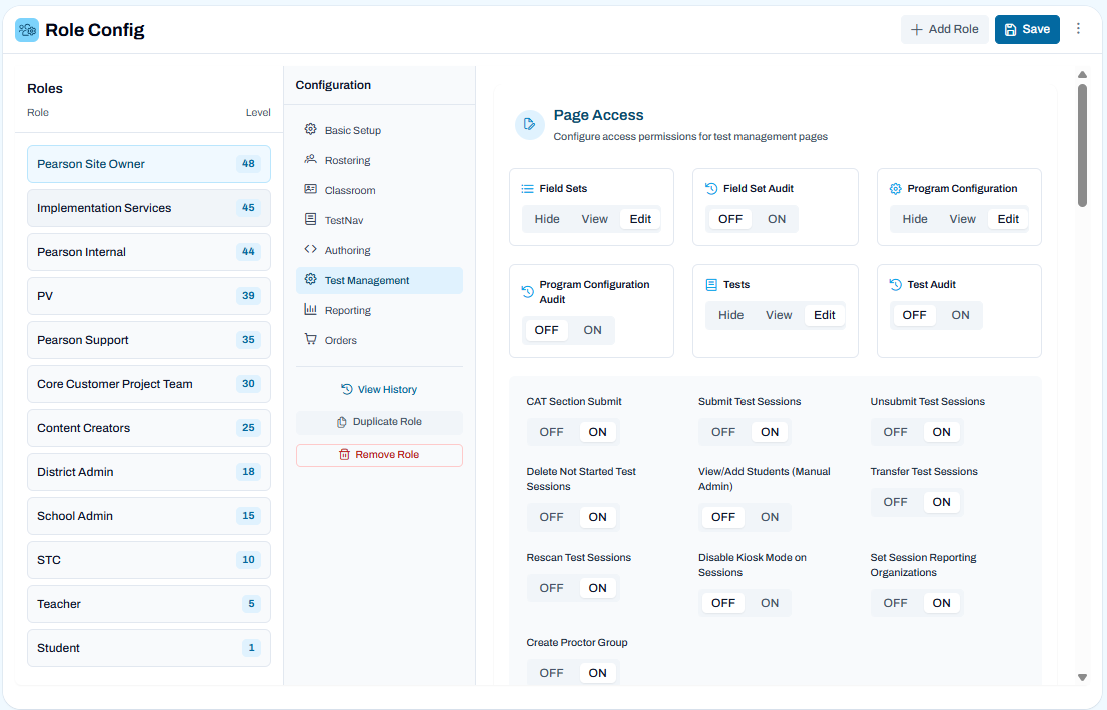This screenshot has width=1107, height=710.
Task: Turn Disable Kiosk Mode on Sessions ON
Action: (770, 603)
